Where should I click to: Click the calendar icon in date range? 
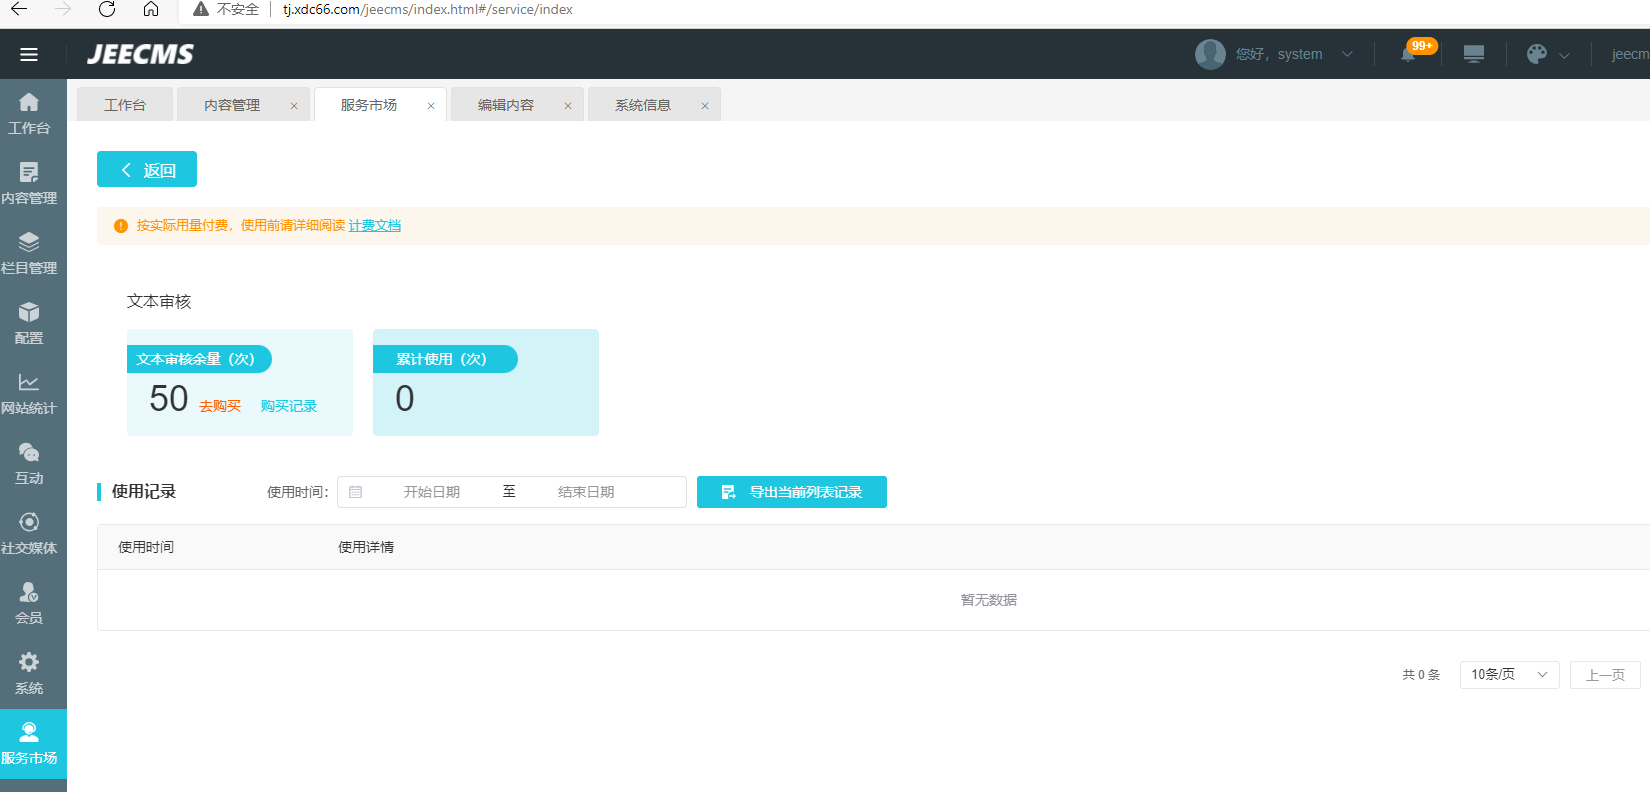[x=356, y=492]
